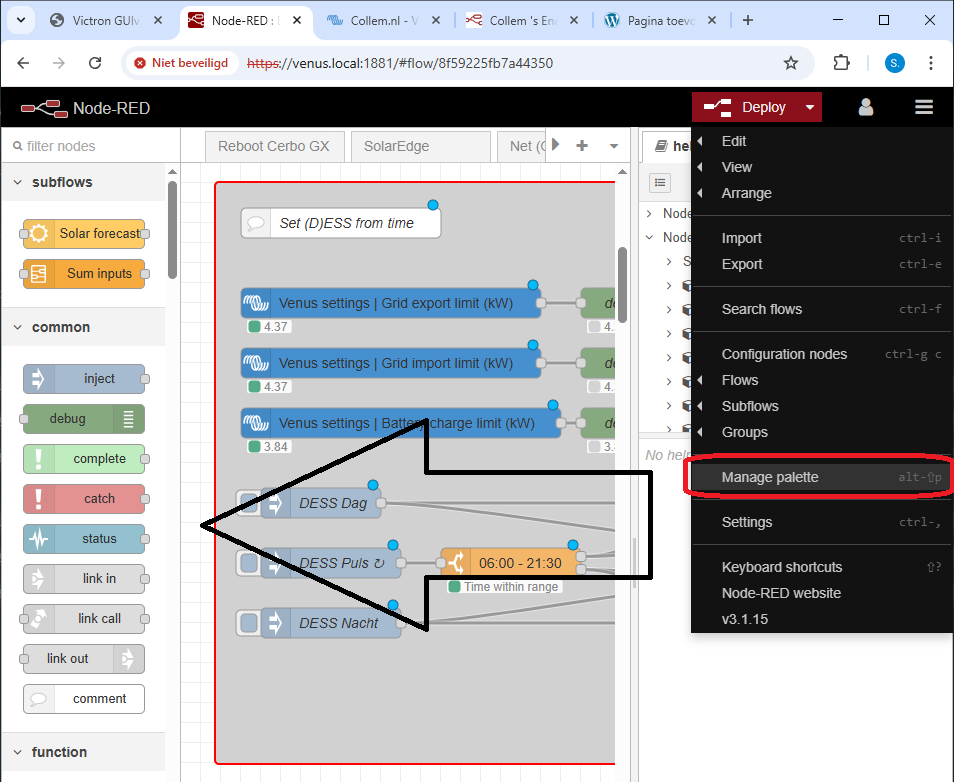Screen dimensions: 954x782
Task: Collapse the subflows palette category
Action: 18,182
